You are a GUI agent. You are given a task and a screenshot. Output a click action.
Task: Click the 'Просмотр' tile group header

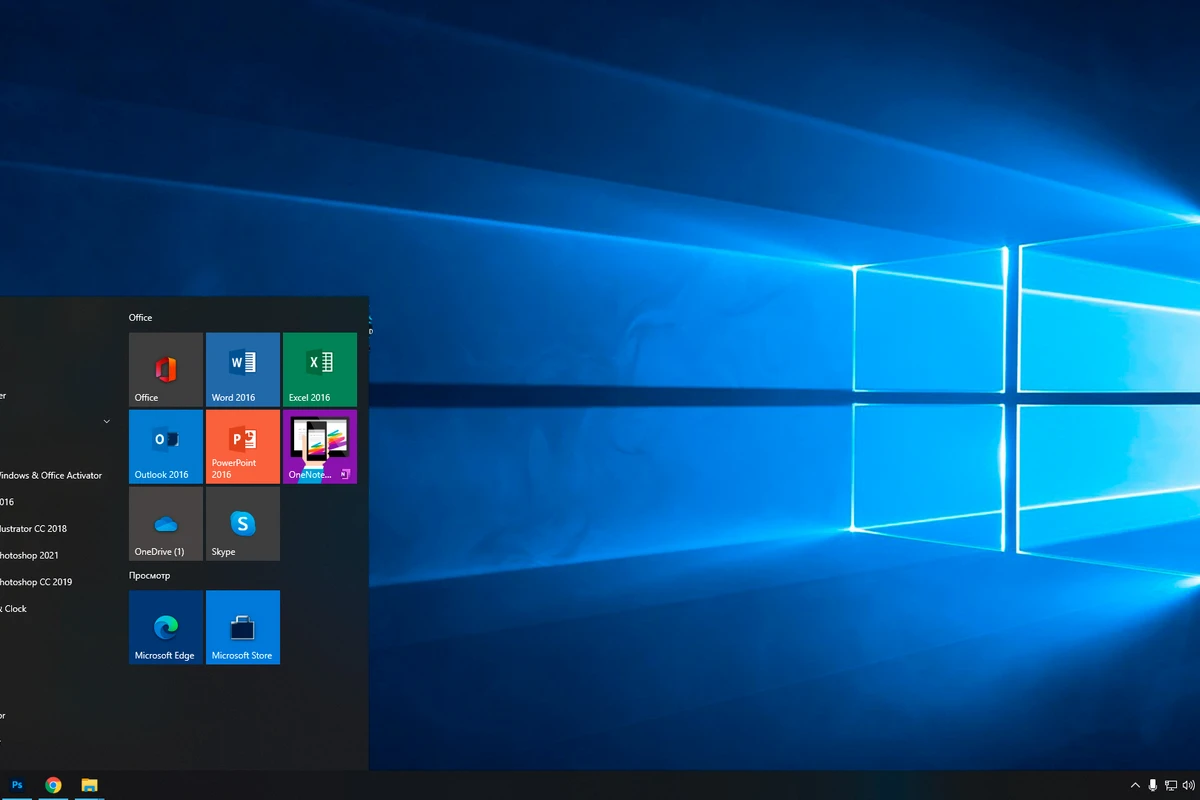150,576
